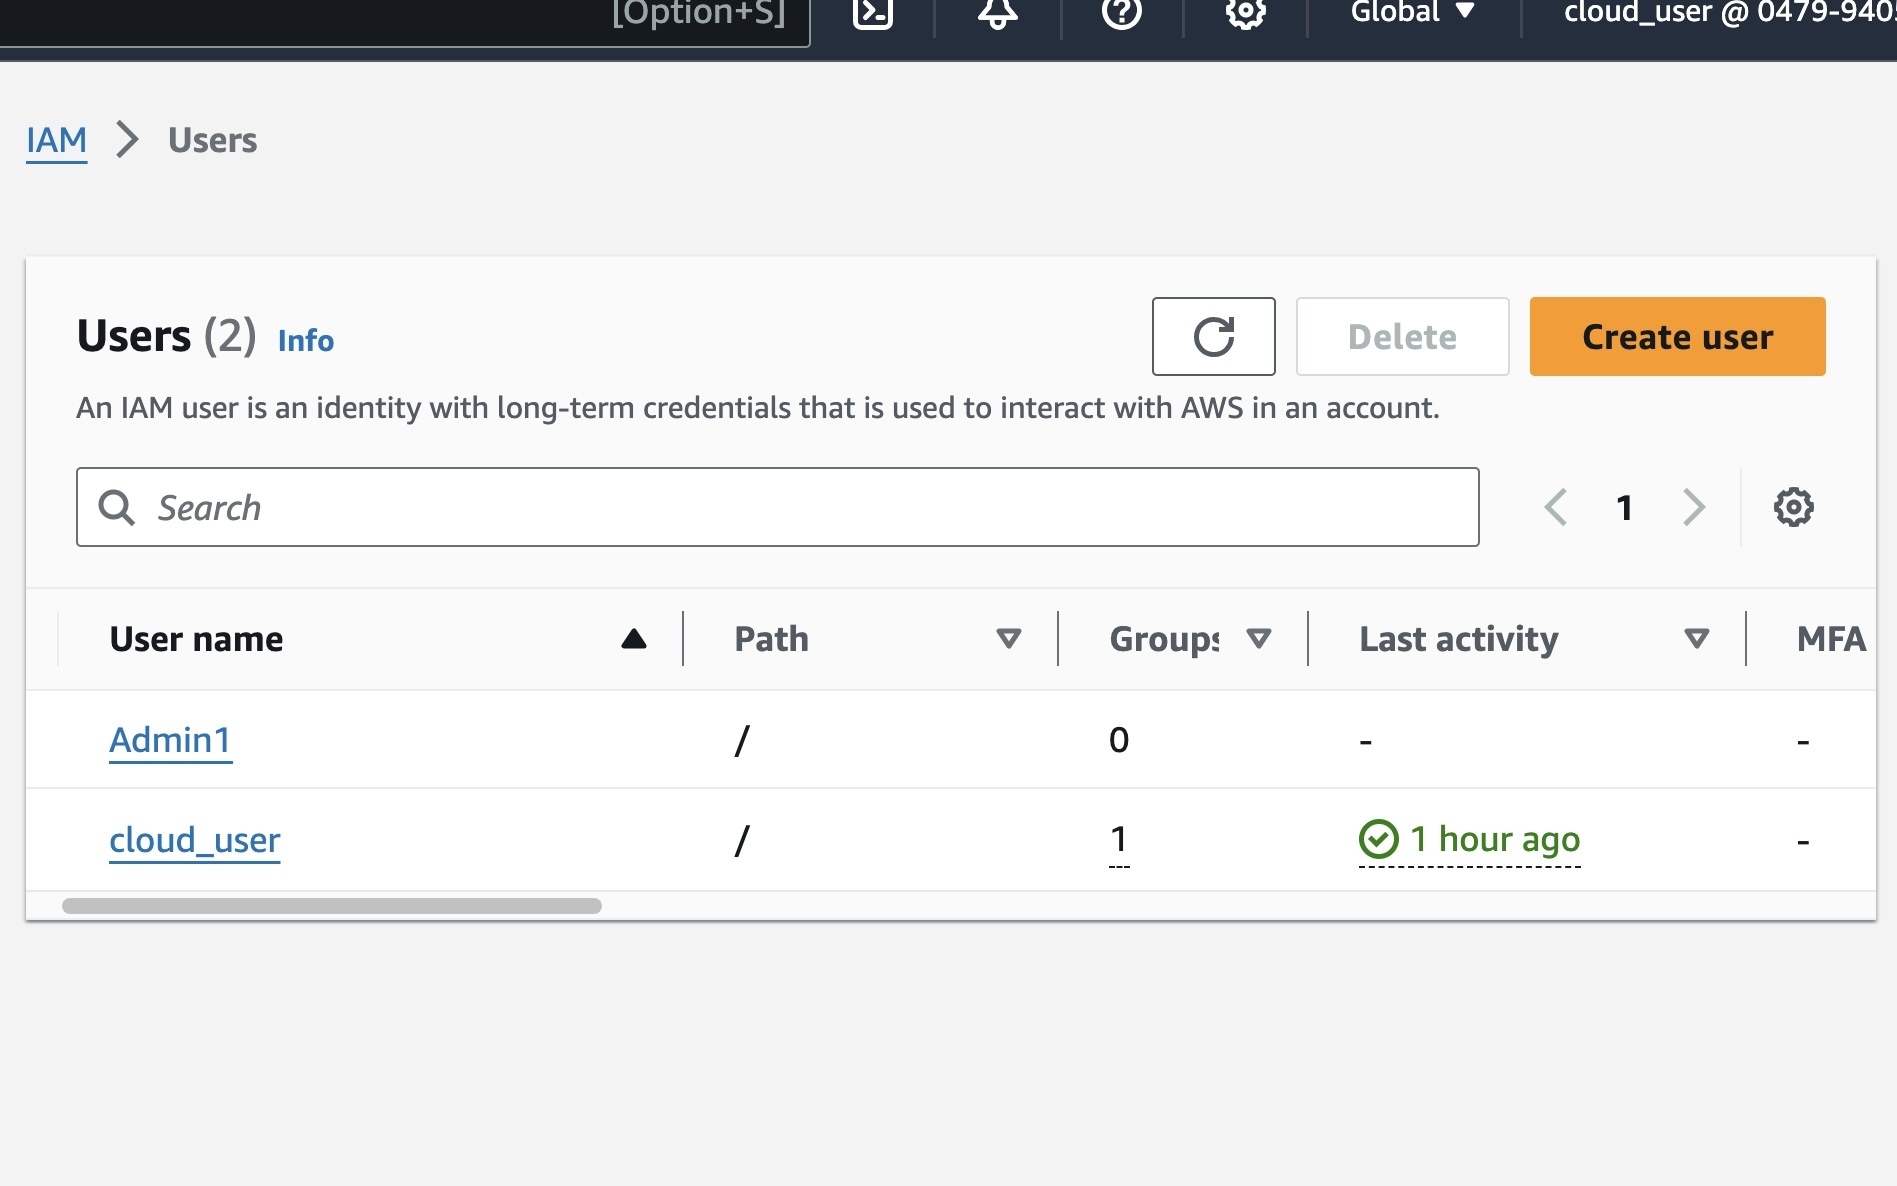Click the Create user button
1897x1186 pixels.
tap(1677, 337)
